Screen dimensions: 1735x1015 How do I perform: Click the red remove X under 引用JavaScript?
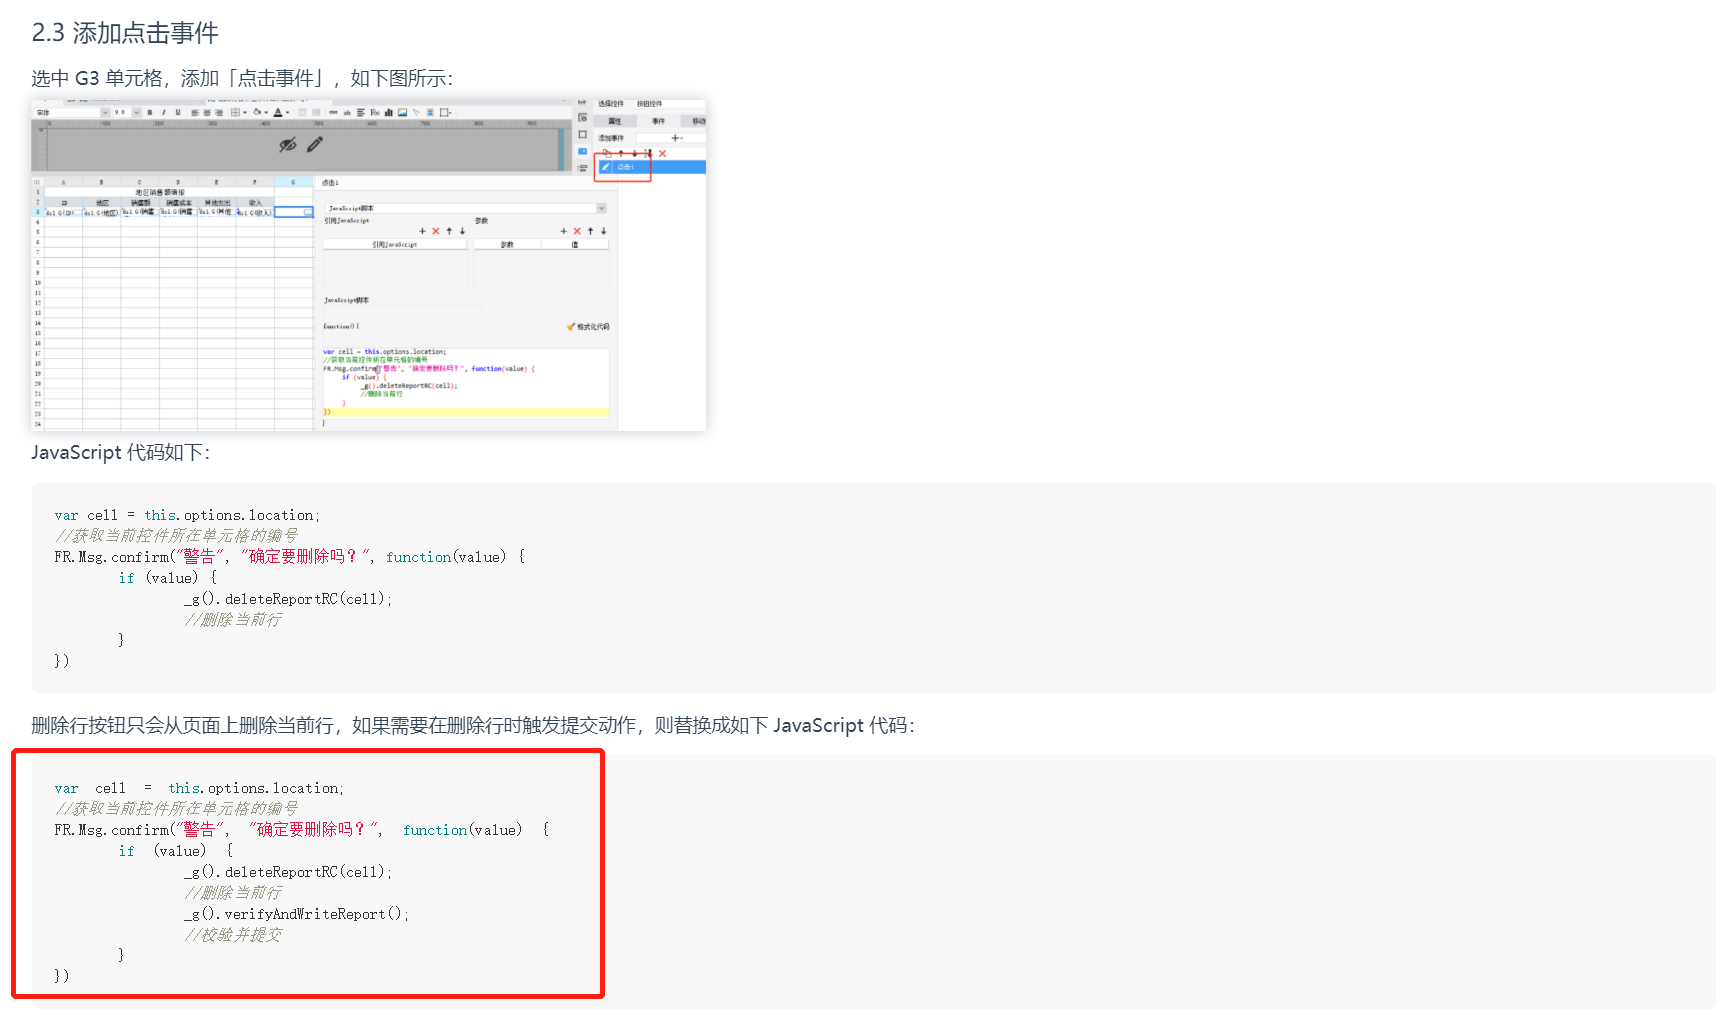click(436, 231)
